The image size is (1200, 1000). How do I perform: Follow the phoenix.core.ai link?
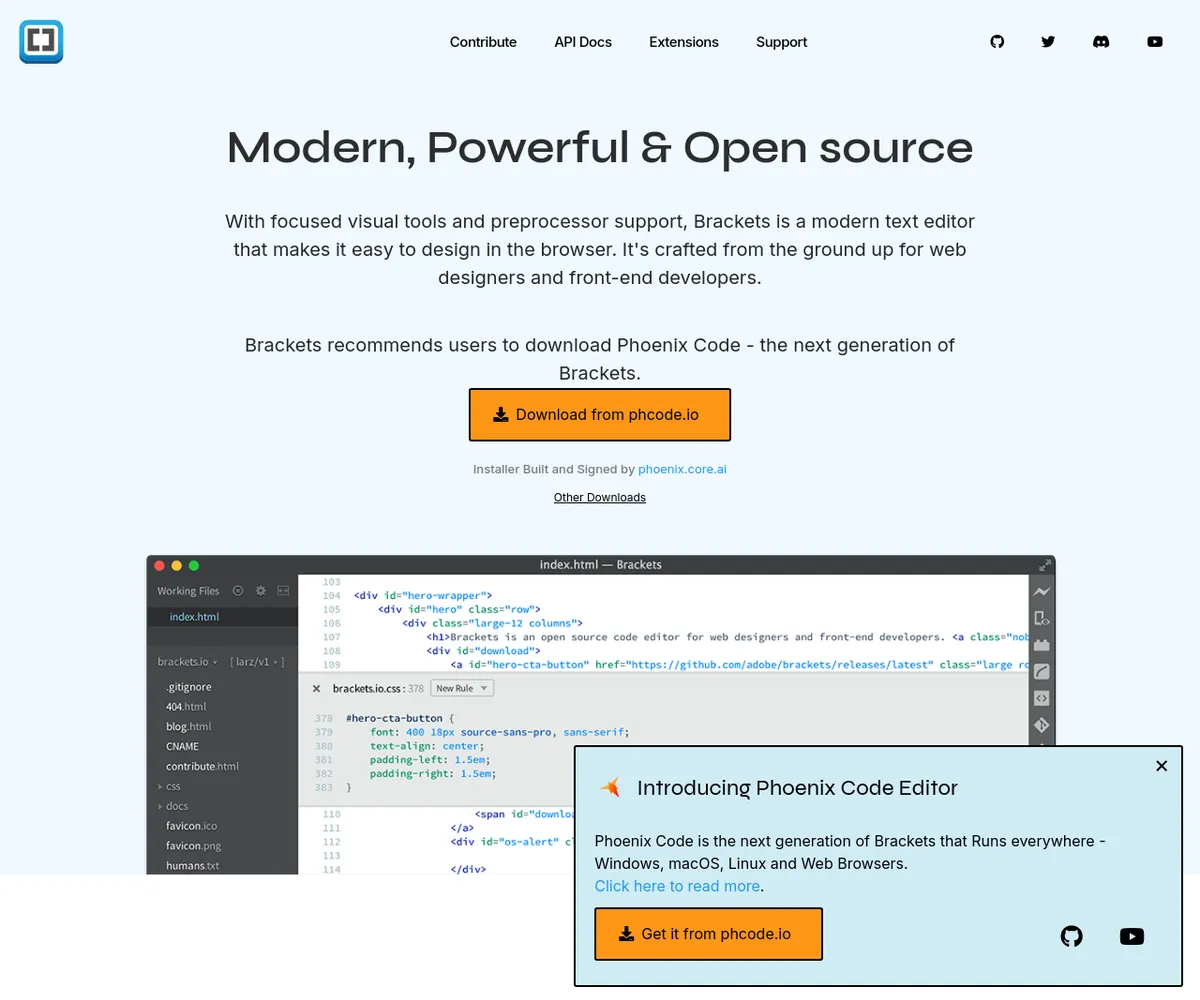click(682, 469)
